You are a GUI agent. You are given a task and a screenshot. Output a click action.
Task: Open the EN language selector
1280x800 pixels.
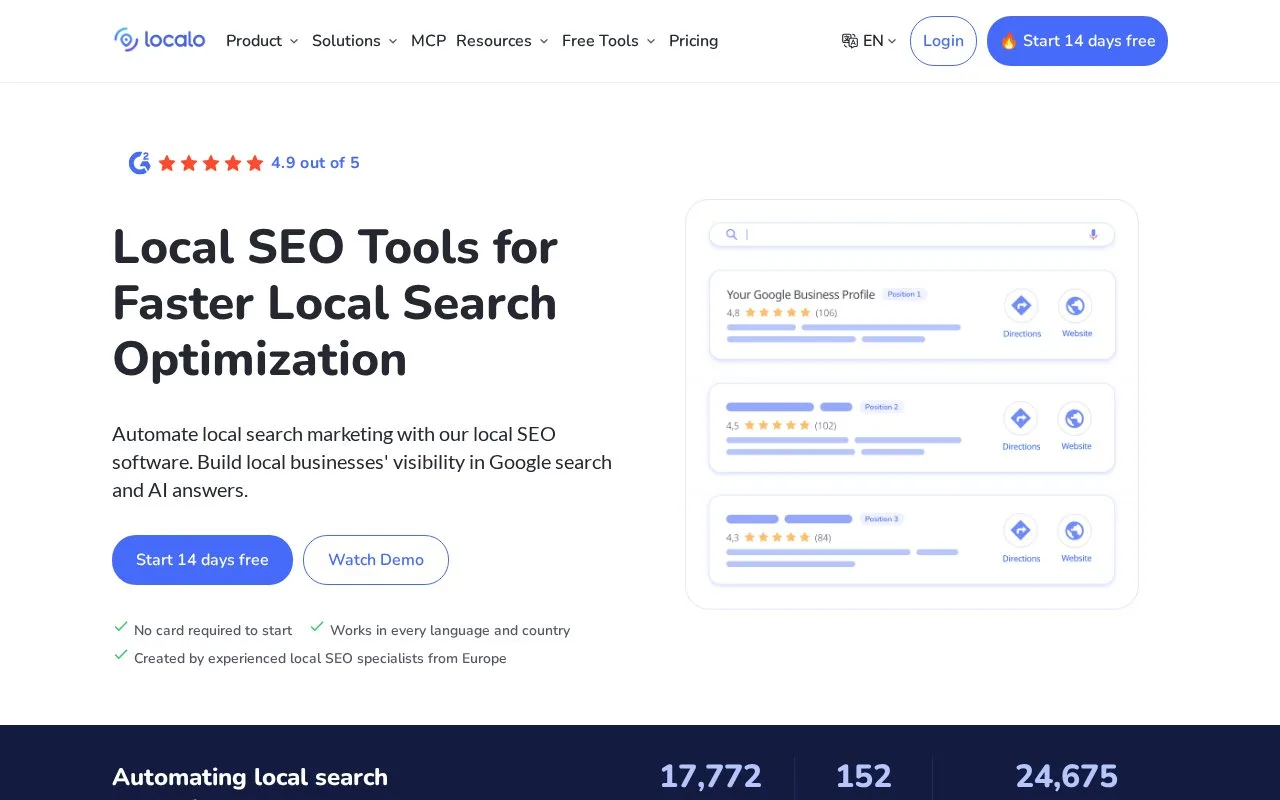(869, 41)
